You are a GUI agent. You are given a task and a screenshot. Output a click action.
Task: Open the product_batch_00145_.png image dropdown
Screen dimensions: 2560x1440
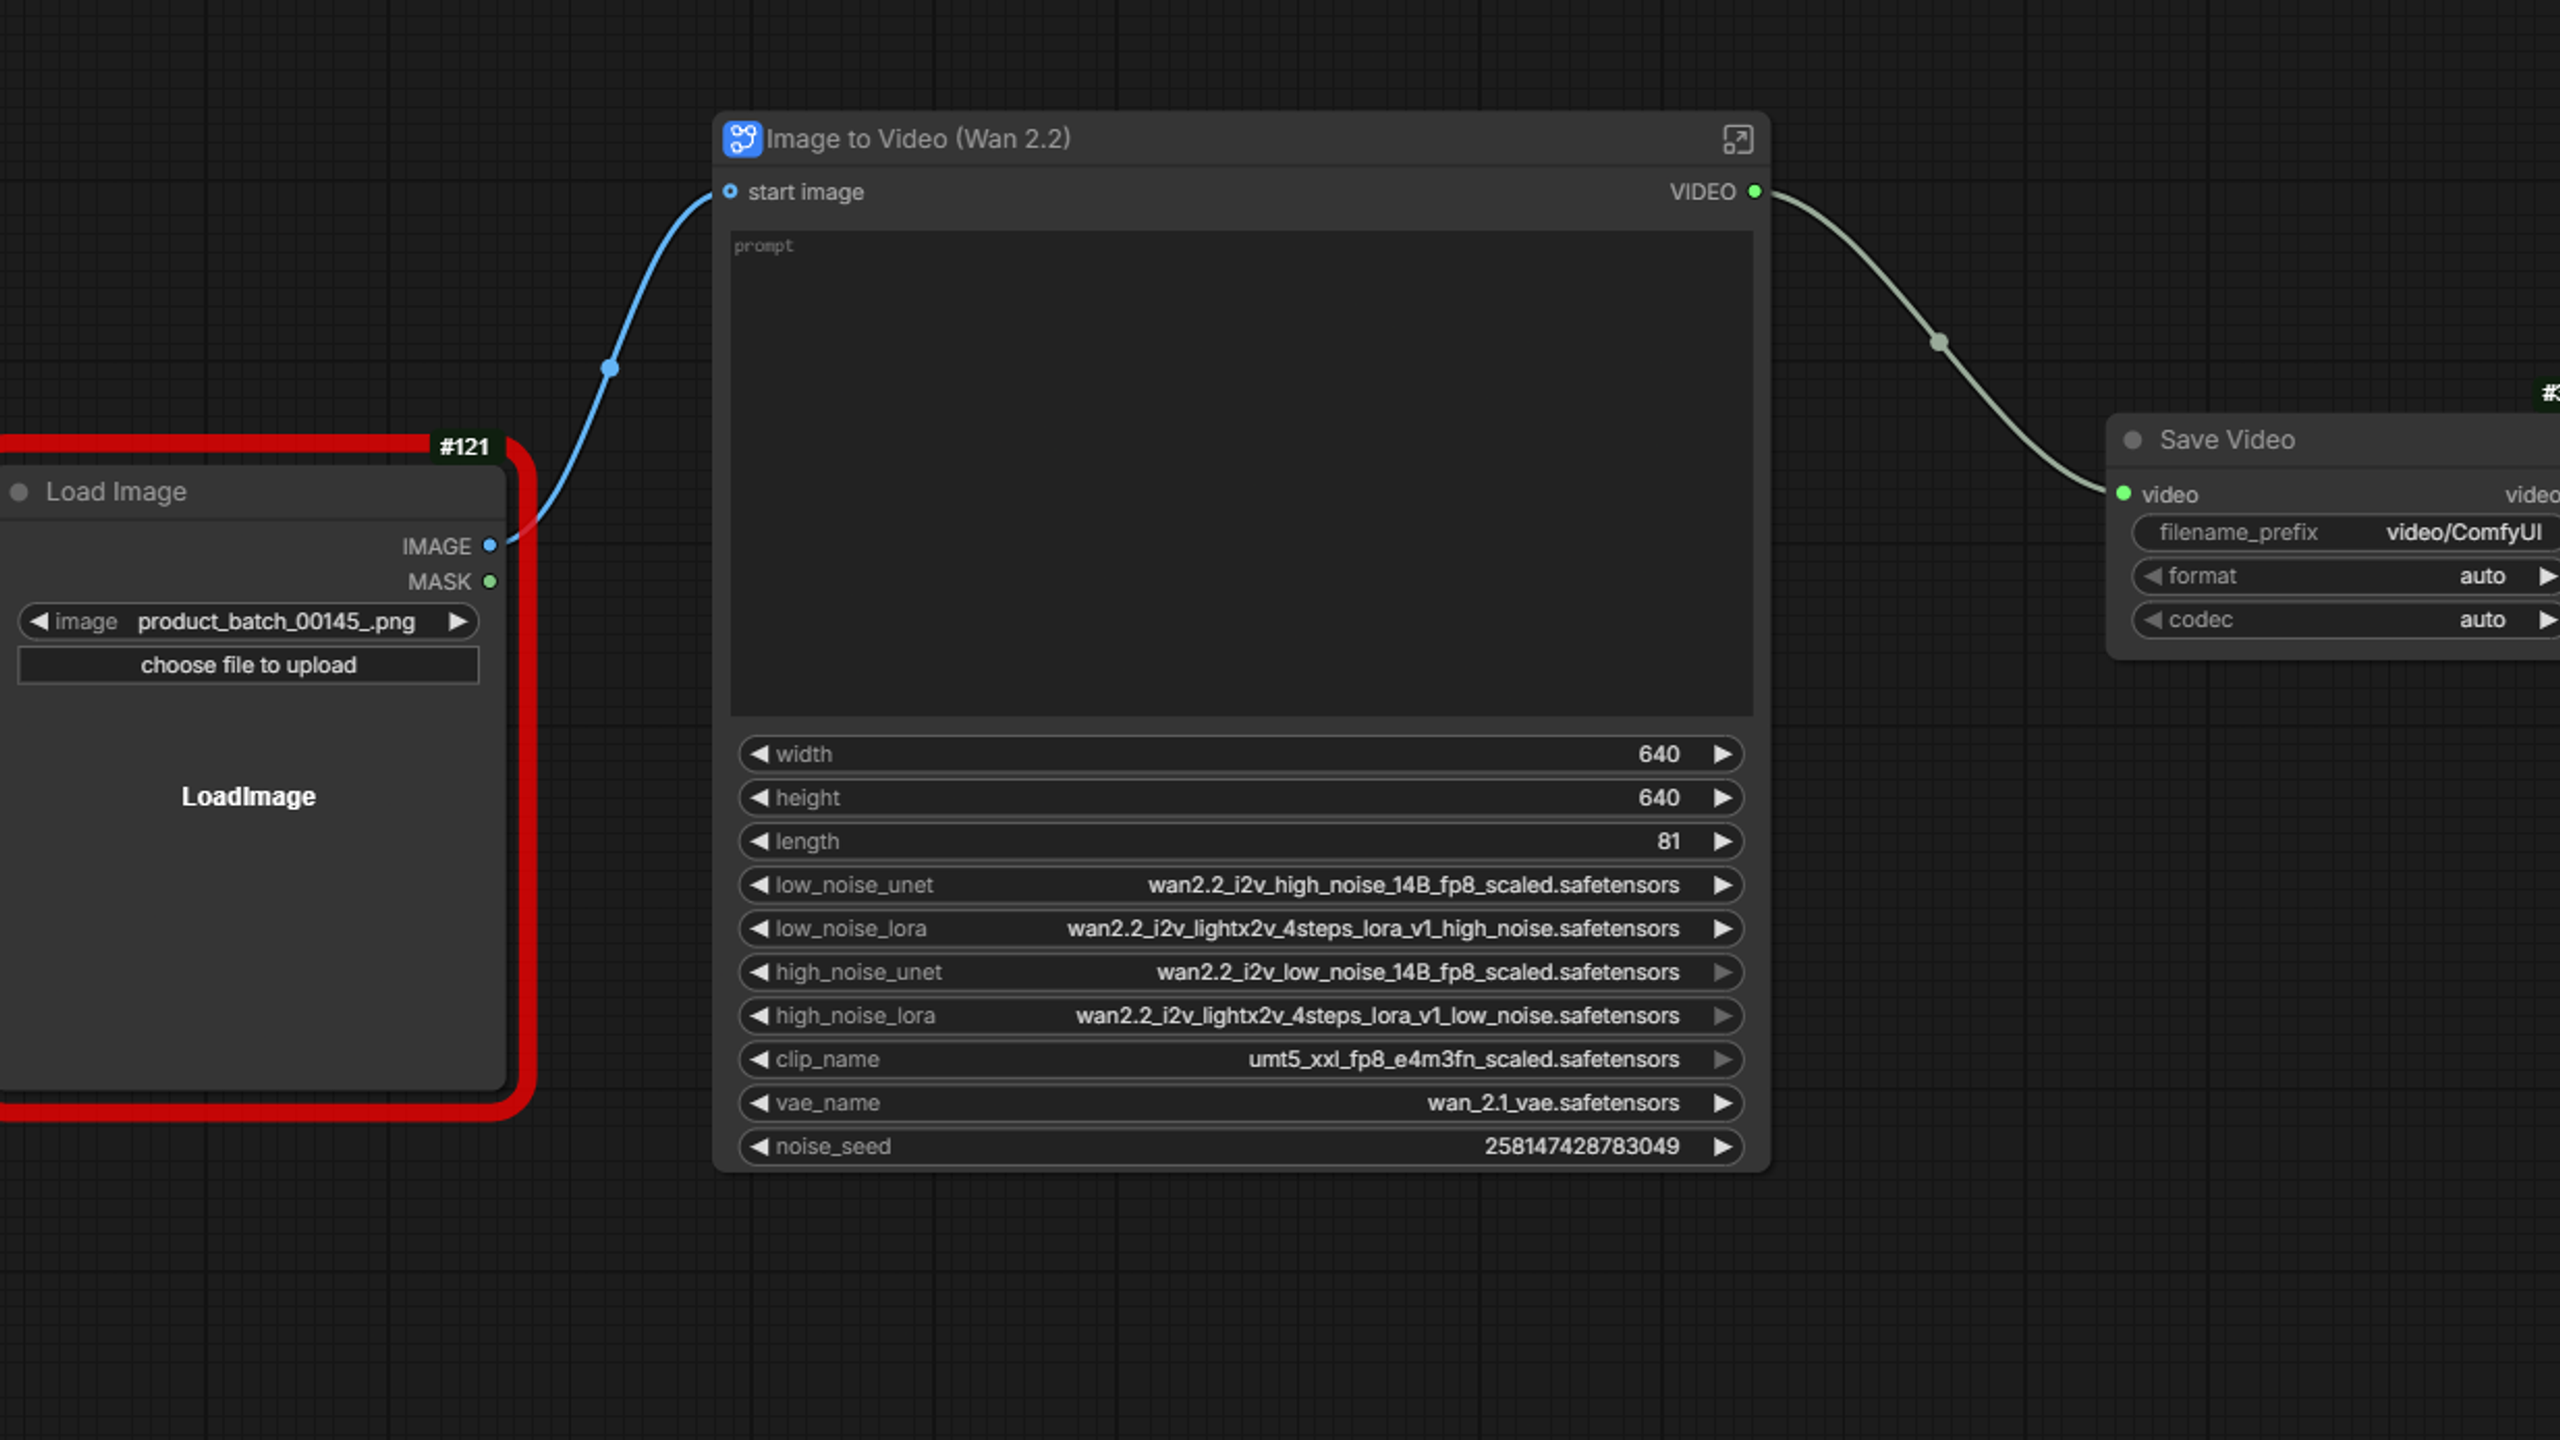click(248, 622)
